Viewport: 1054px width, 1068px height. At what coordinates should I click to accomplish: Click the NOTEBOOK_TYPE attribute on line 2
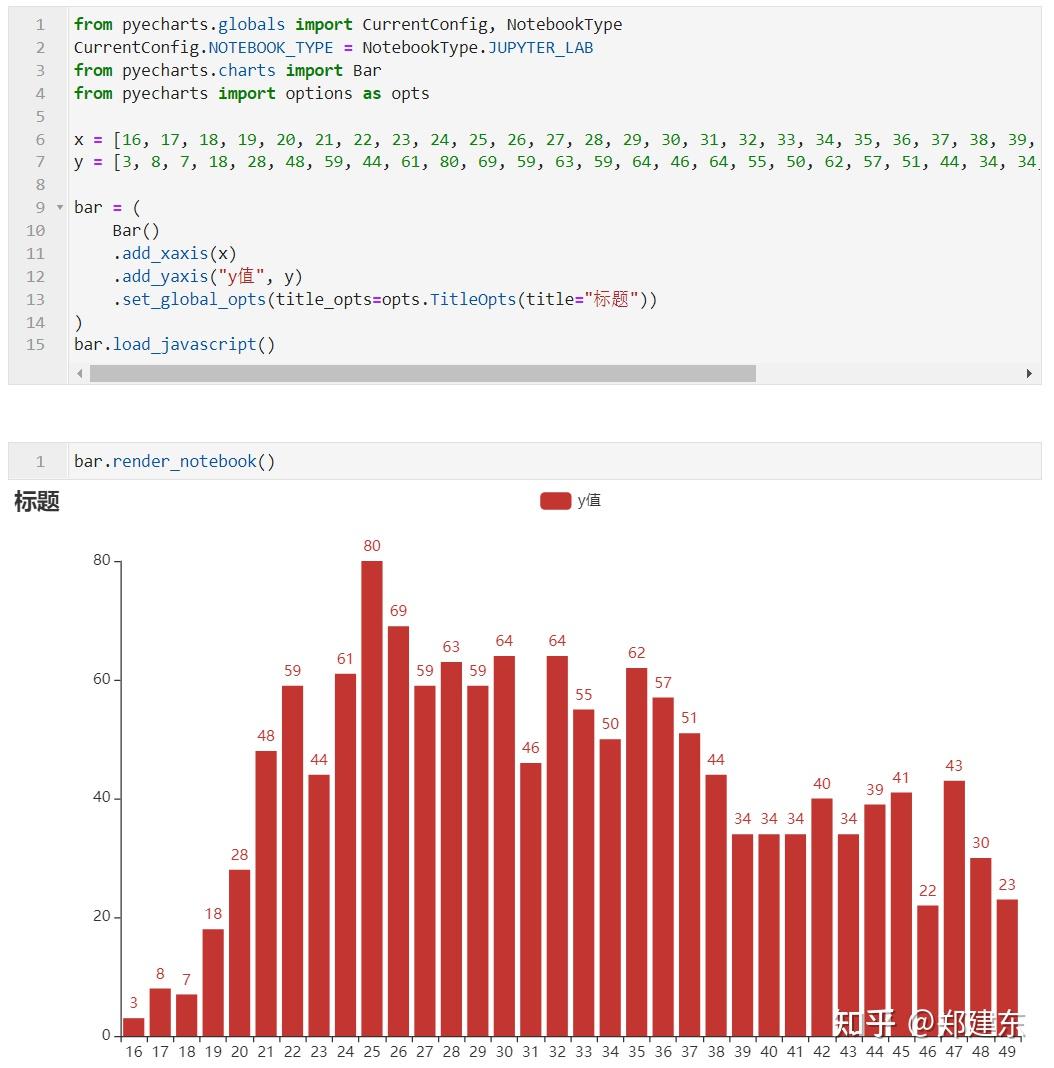270,48
